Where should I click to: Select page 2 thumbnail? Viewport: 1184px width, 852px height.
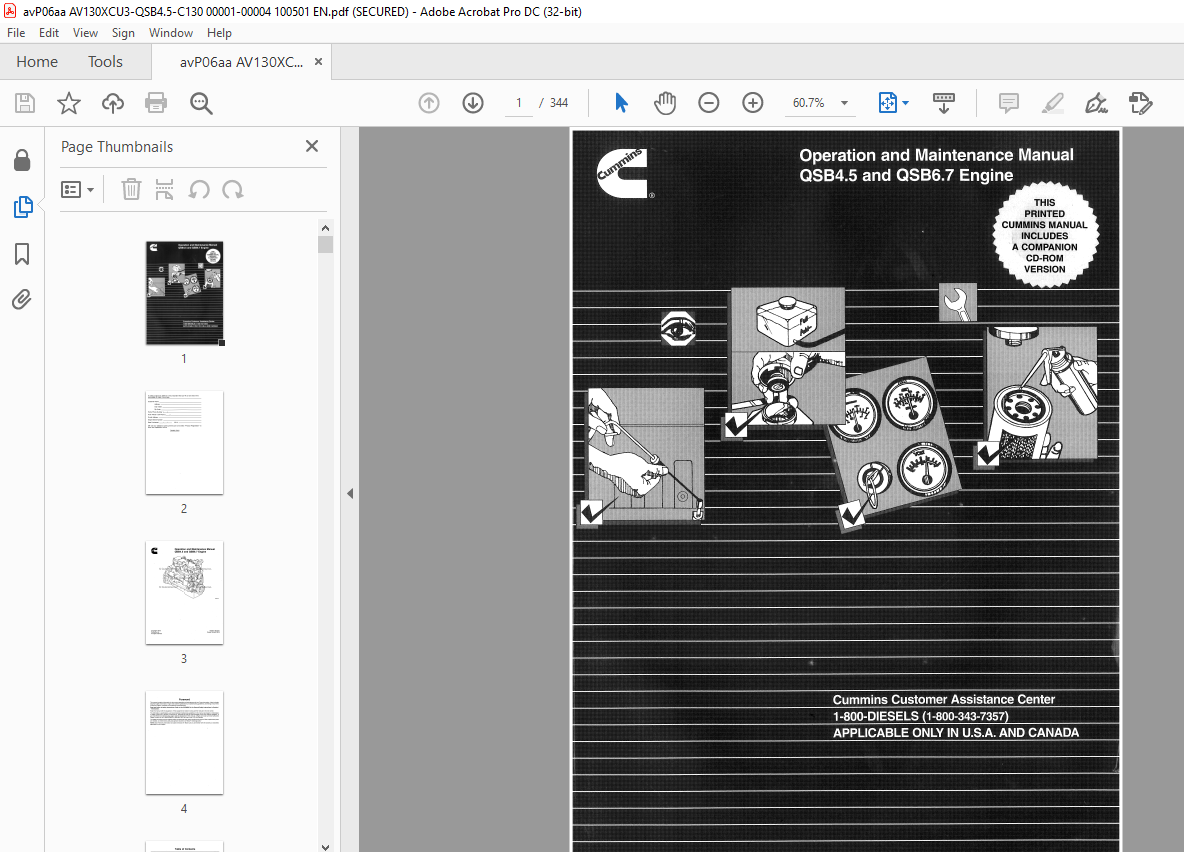coord(184,443)
